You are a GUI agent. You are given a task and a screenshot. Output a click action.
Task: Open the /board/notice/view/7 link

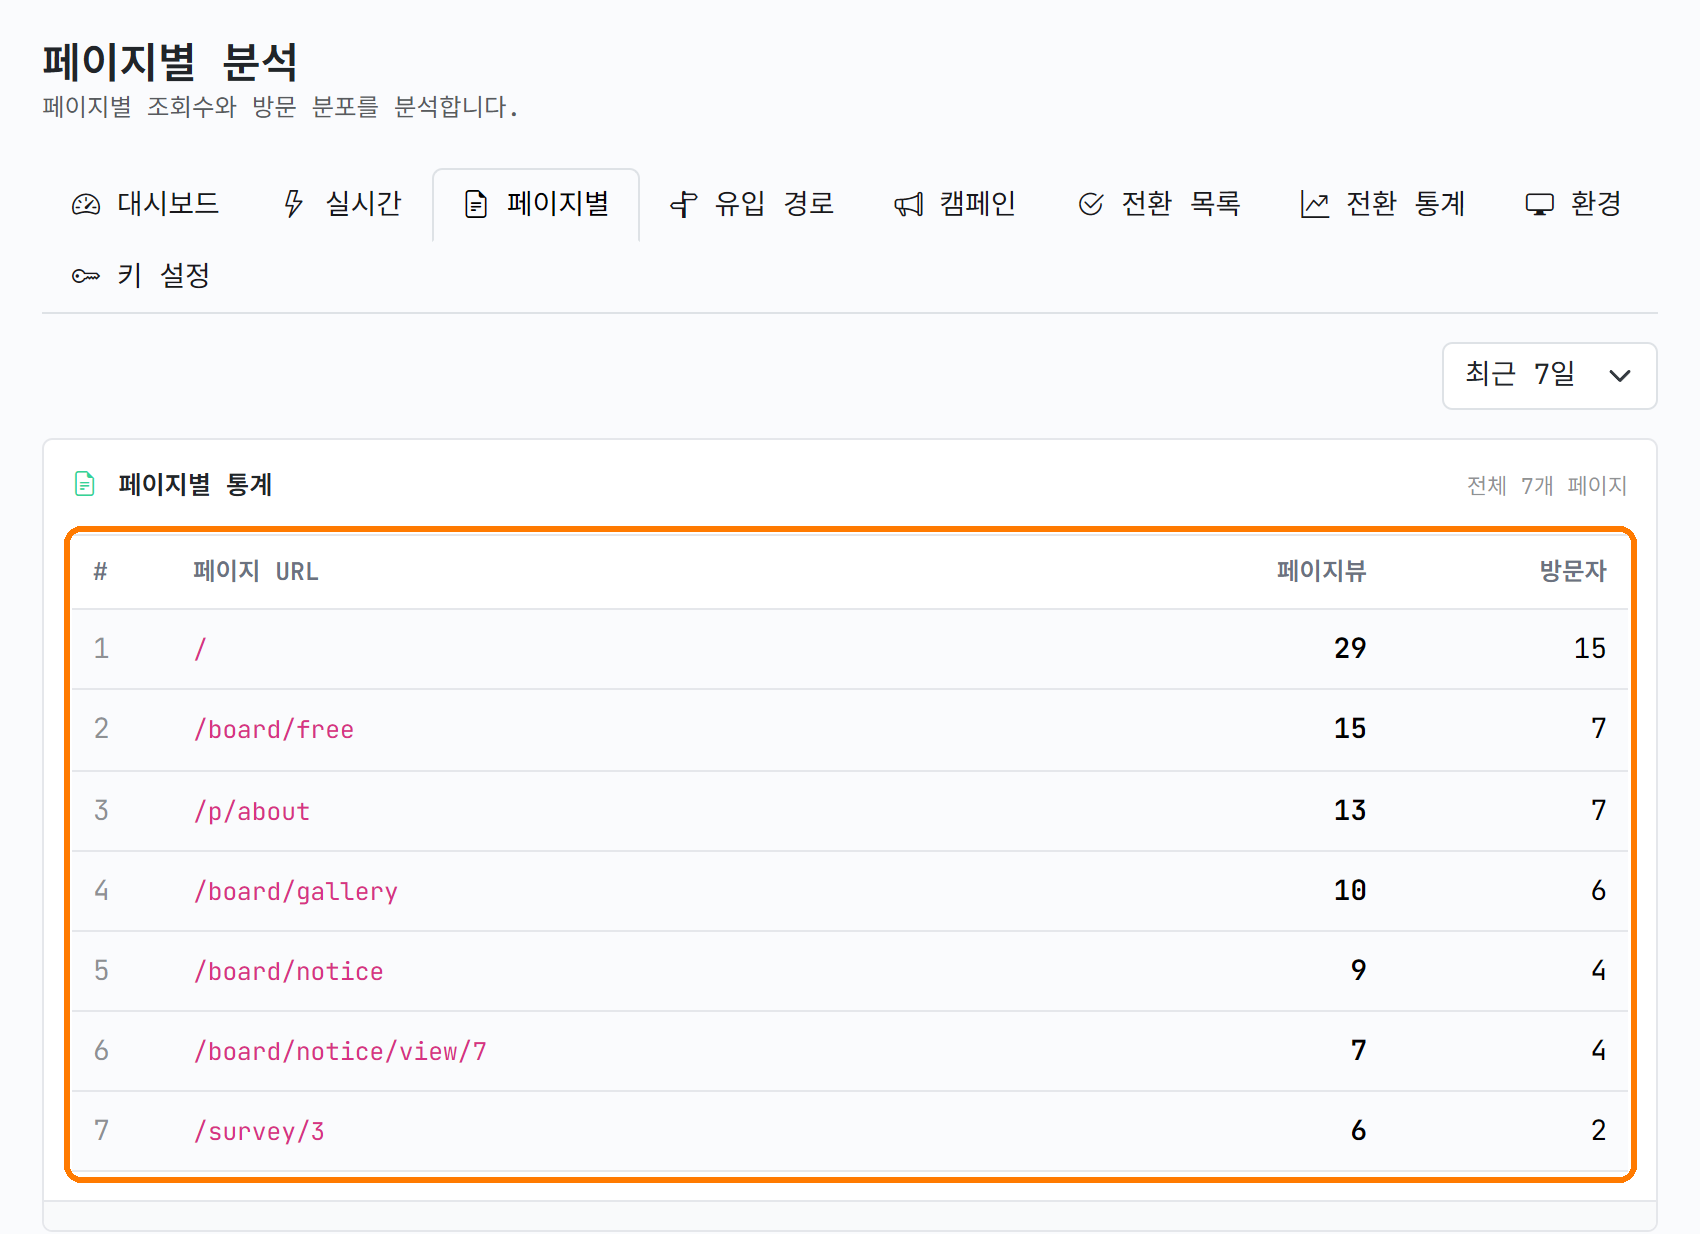tap(340, 1052)
